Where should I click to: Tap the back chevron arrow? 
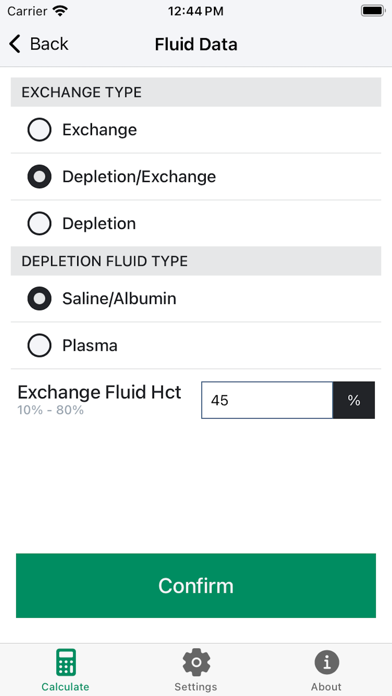coord(15,44)
